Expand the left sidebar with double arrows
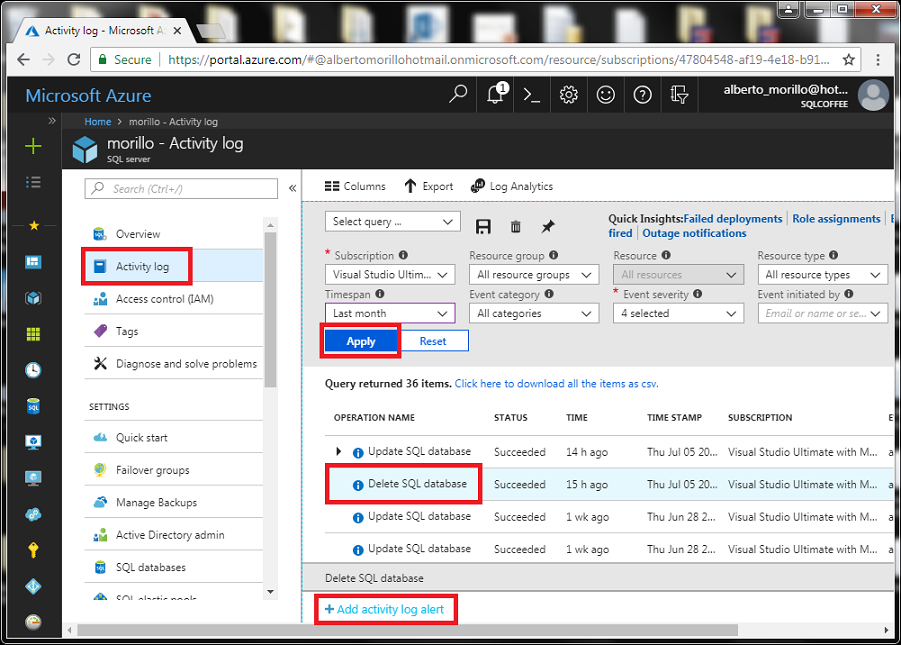The image size is (901, 645). [52, 121]
